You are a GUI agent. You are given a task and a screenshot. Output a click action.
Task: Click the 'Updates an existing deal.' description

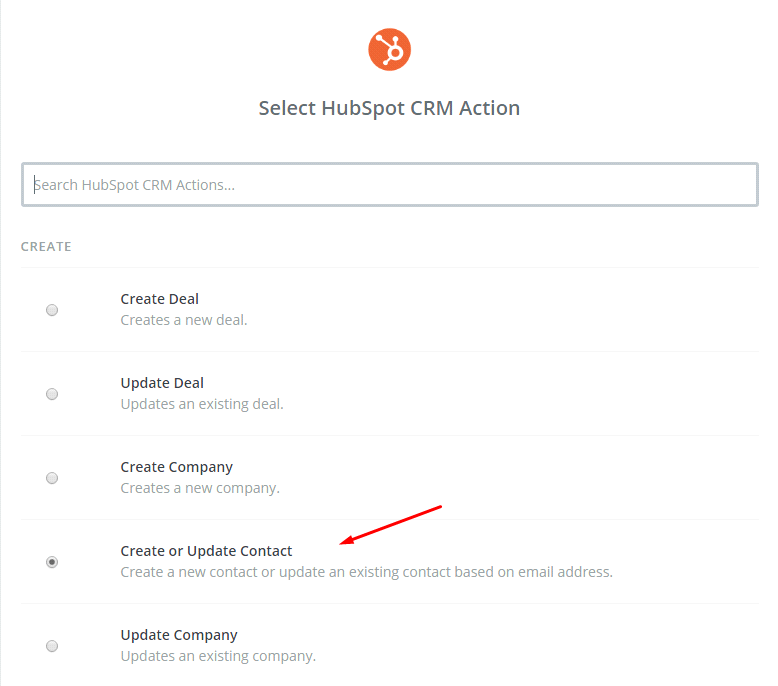202,404
